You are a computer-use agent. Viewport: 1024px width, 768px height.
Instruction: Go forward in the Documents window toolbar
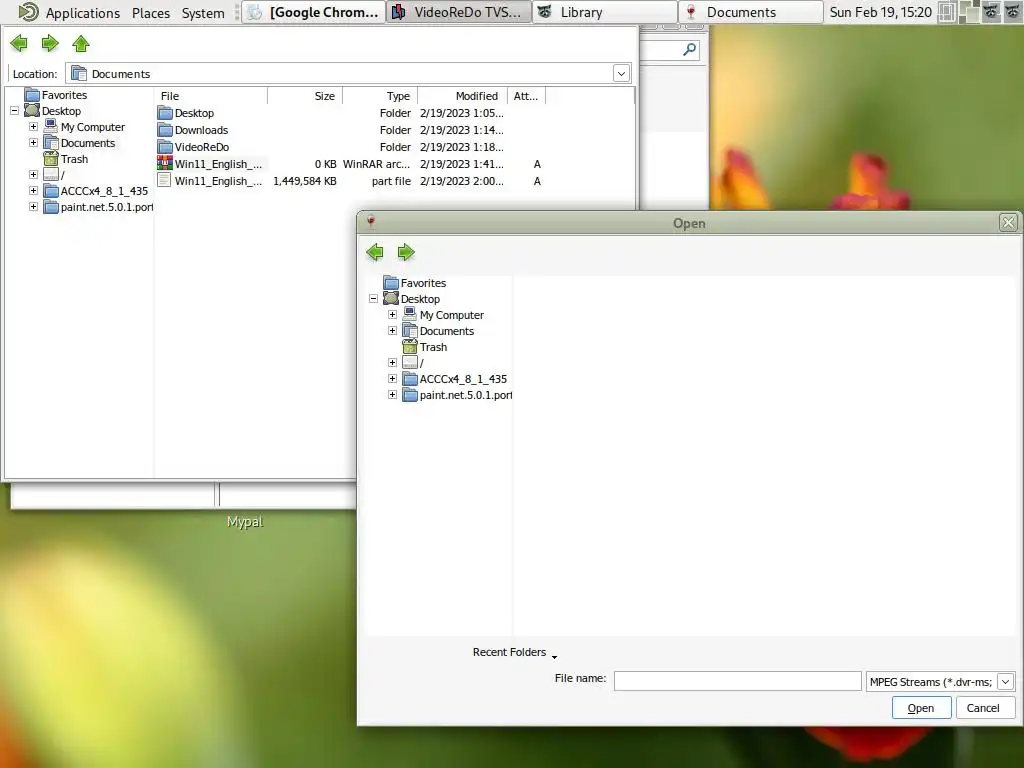pyautogui.click(x=50, y=44)
